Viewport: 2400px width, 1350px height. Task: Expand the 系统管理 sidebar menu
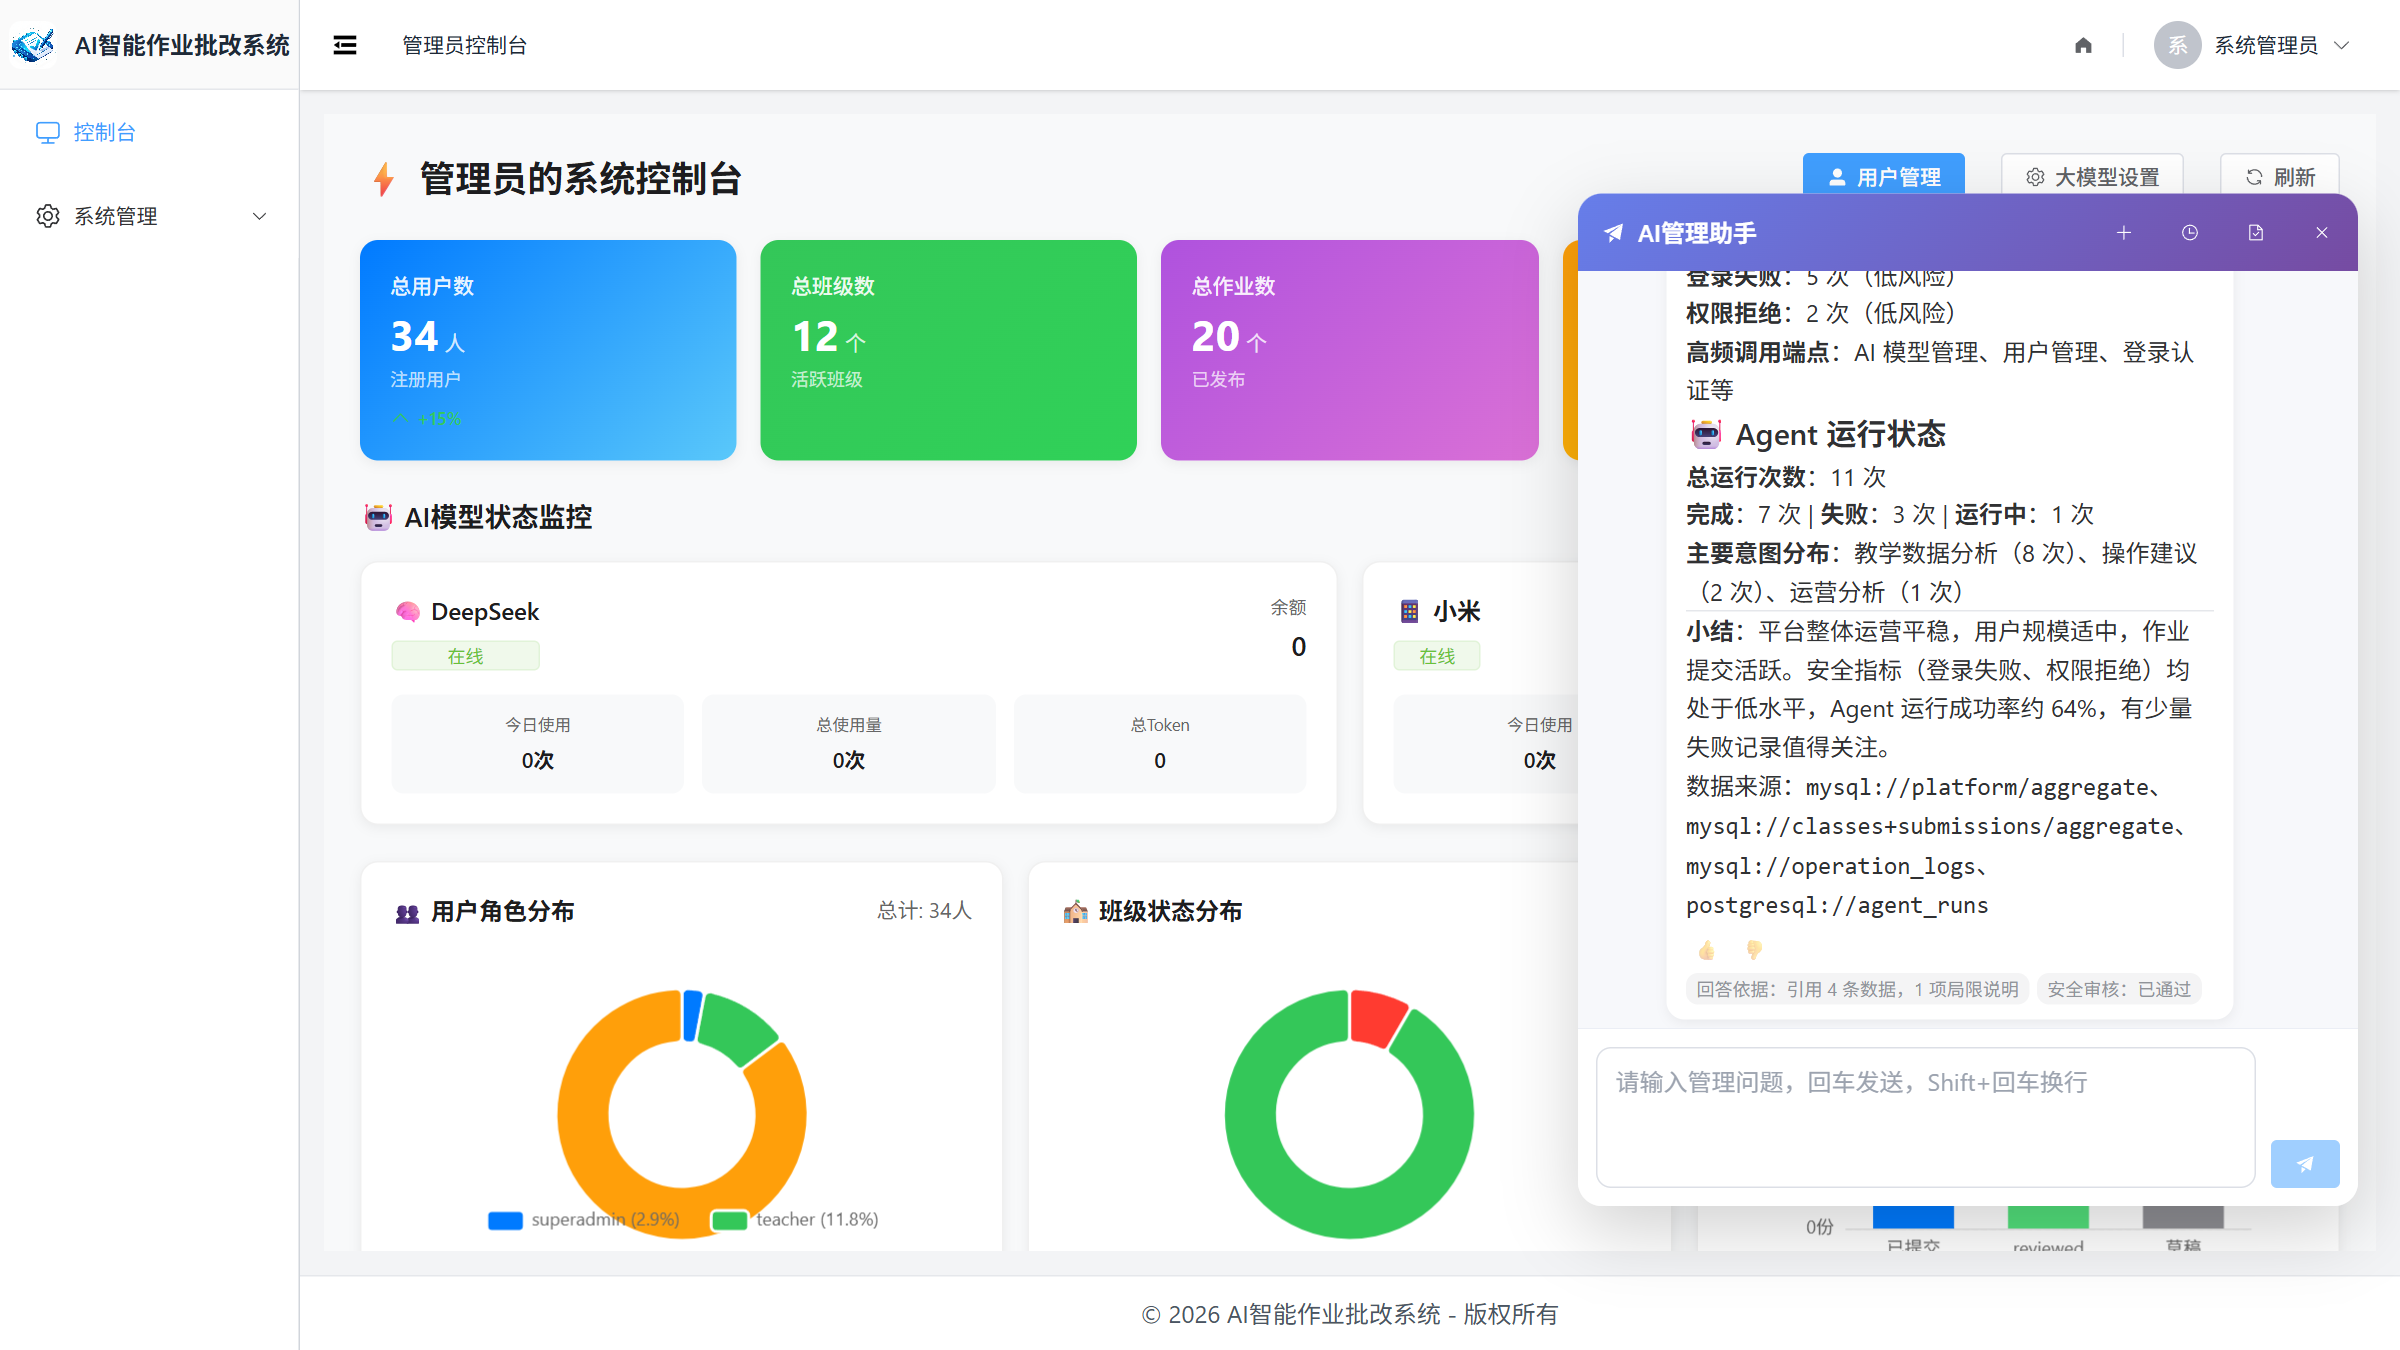pyautogui.click(x=150, y=216)
